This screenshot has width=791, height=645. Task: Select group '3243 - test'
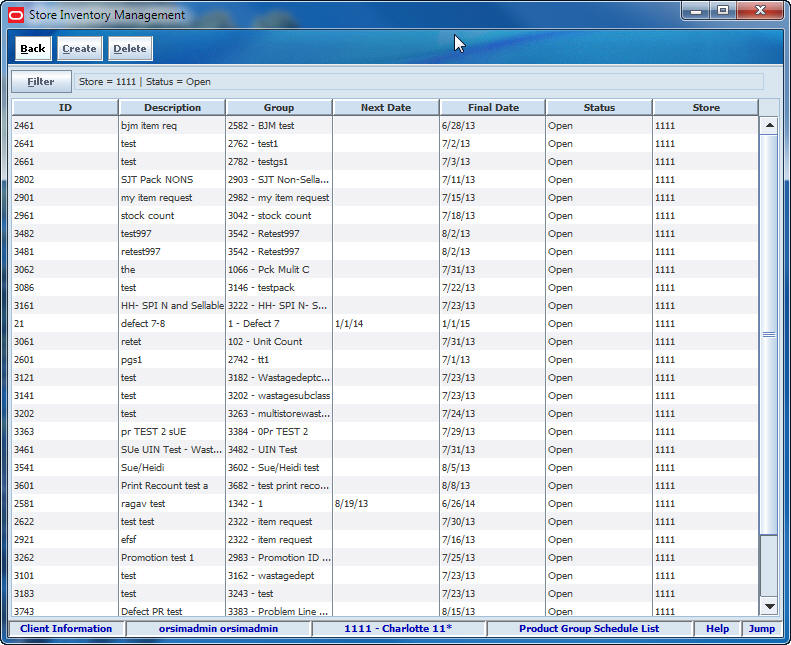pyautogui.click(x=250, y=594)
